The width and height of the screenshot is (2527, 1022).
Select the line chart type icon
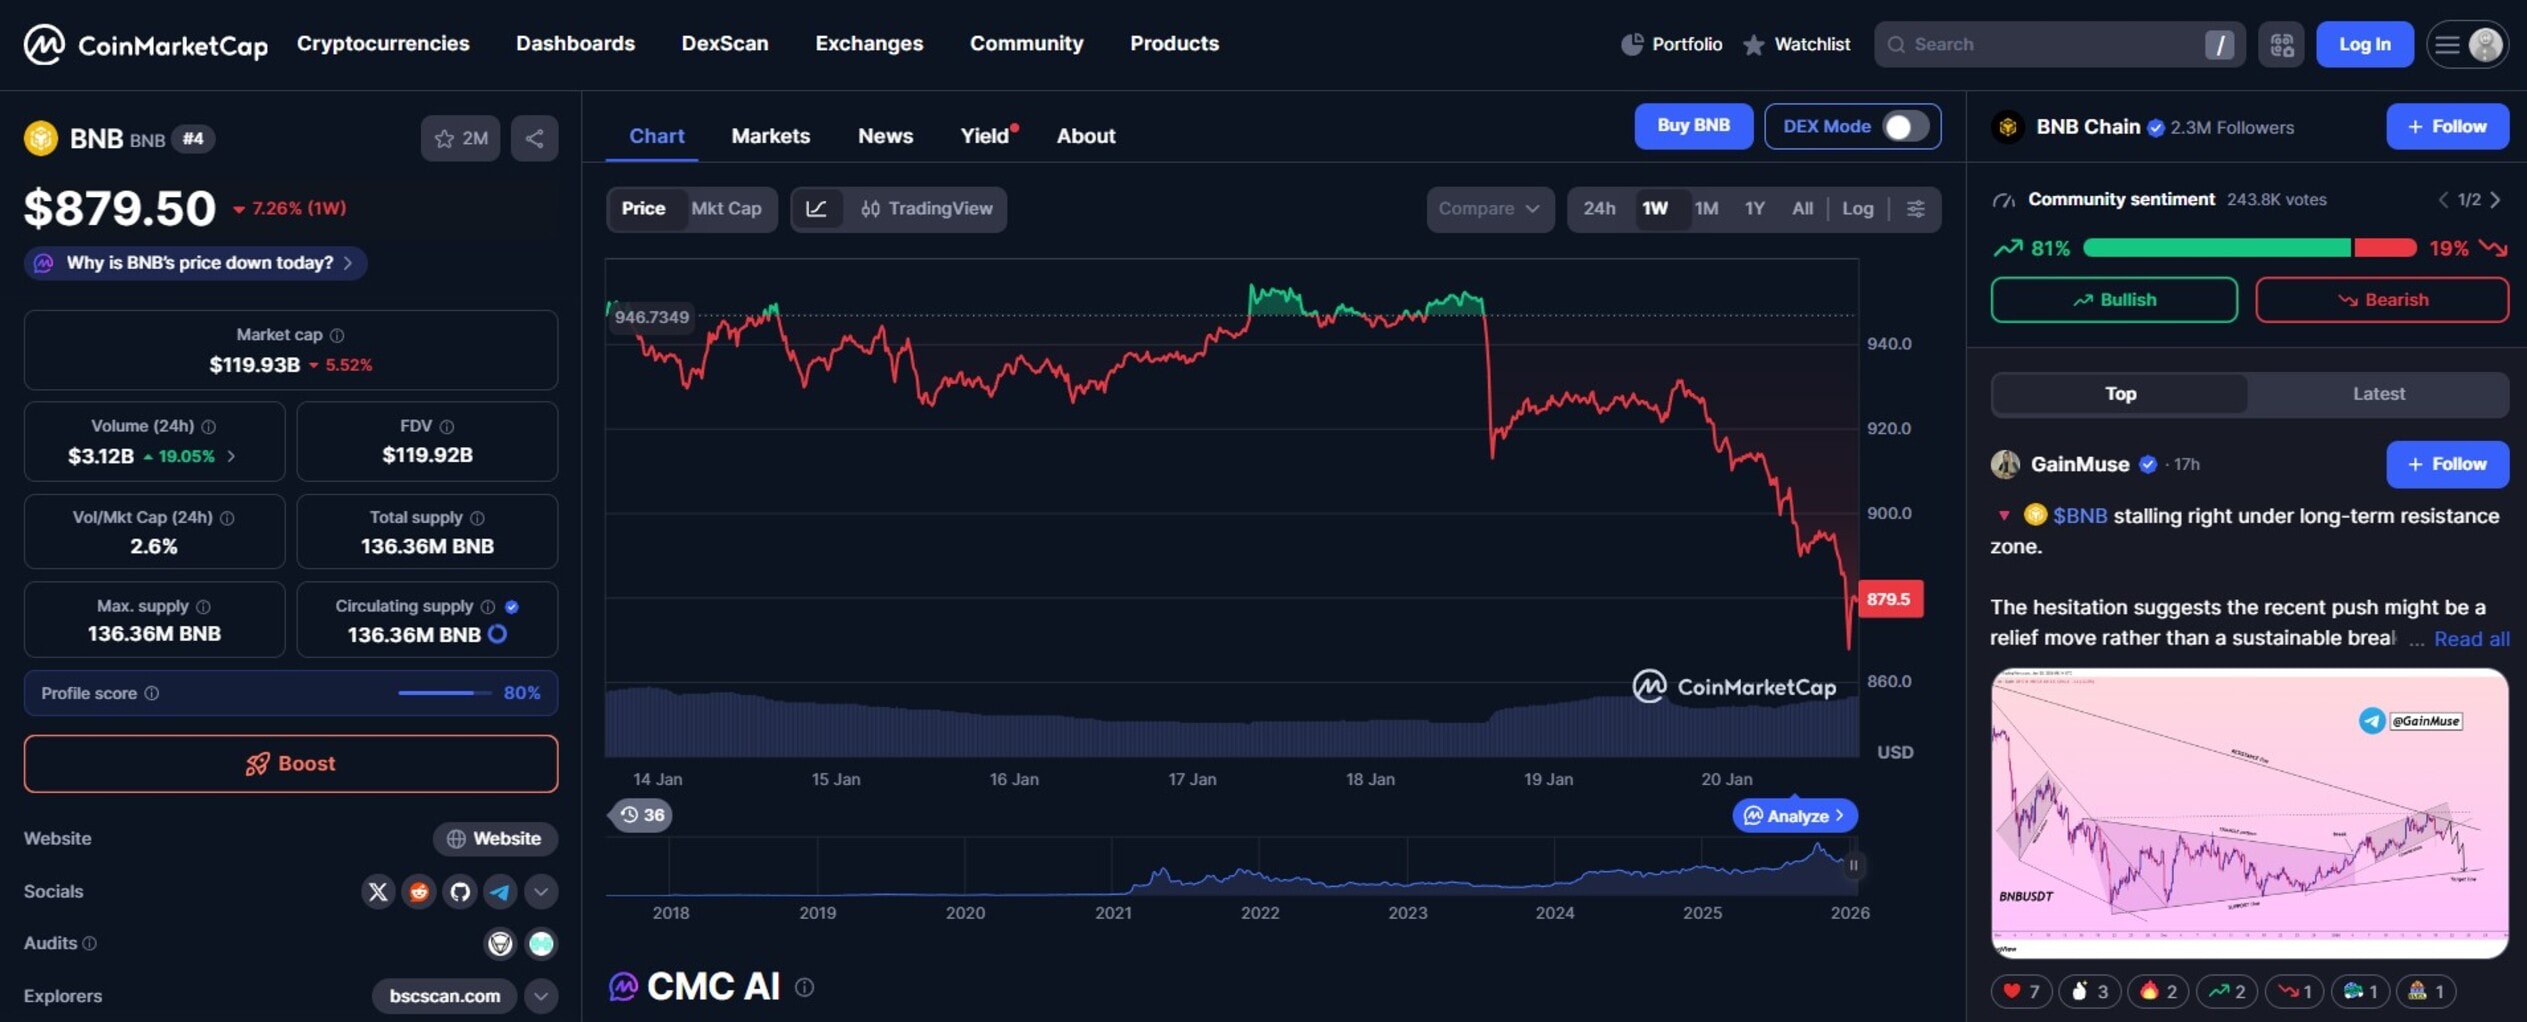point(819,209)
